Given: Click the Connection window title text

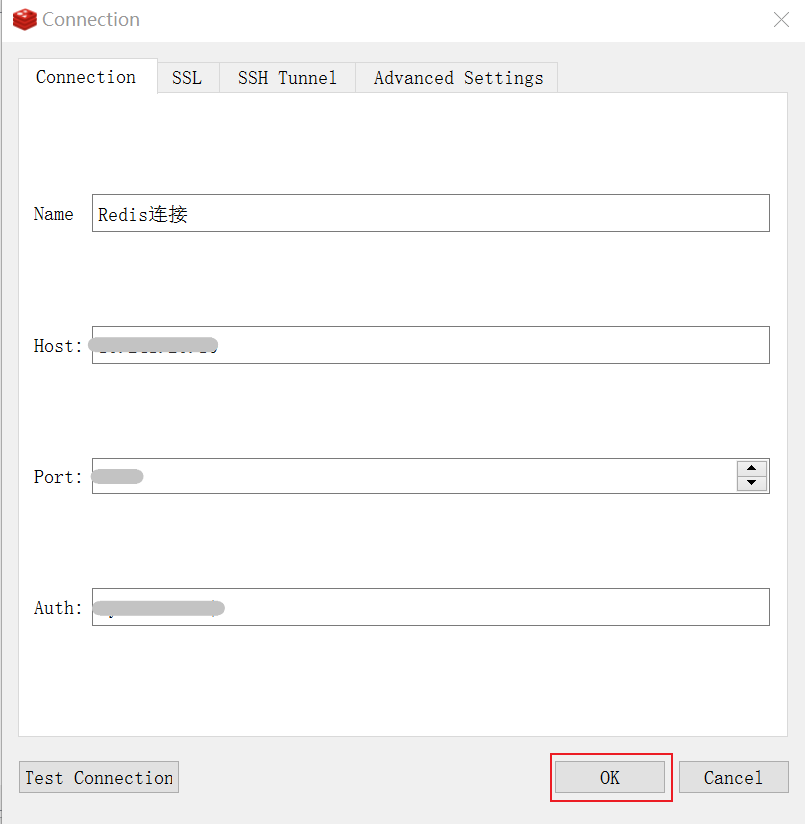Looking at the screenshot, I should (x=91, y=19).
